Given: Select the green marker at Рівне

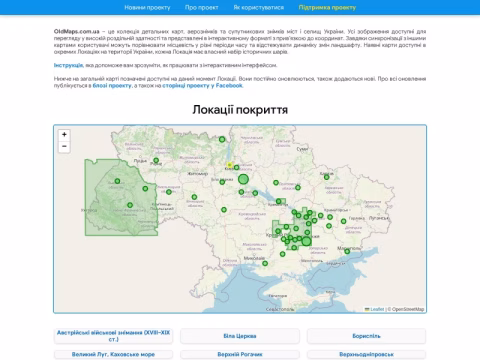Looking at the screenshot, I should [156, 160].
